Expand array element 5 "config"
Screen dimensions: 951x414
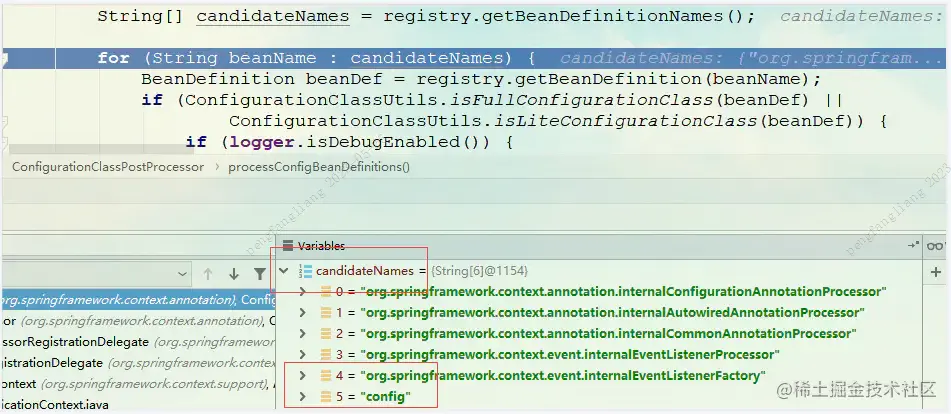(x=303, y=396)
